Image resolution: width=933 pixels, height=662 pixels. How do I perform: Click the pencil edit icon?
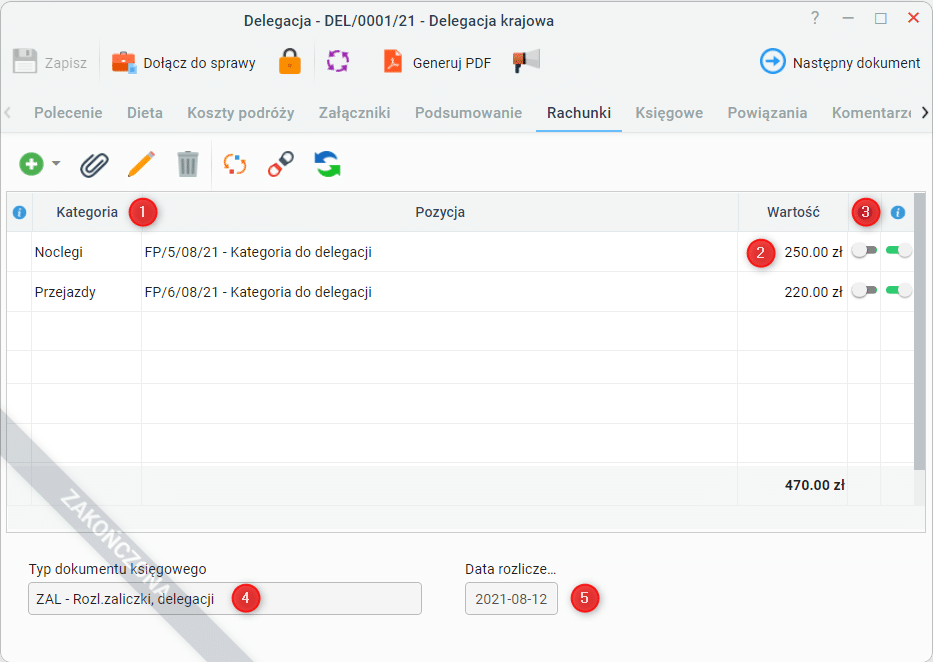pyautogui.click(x=141, y=164)
